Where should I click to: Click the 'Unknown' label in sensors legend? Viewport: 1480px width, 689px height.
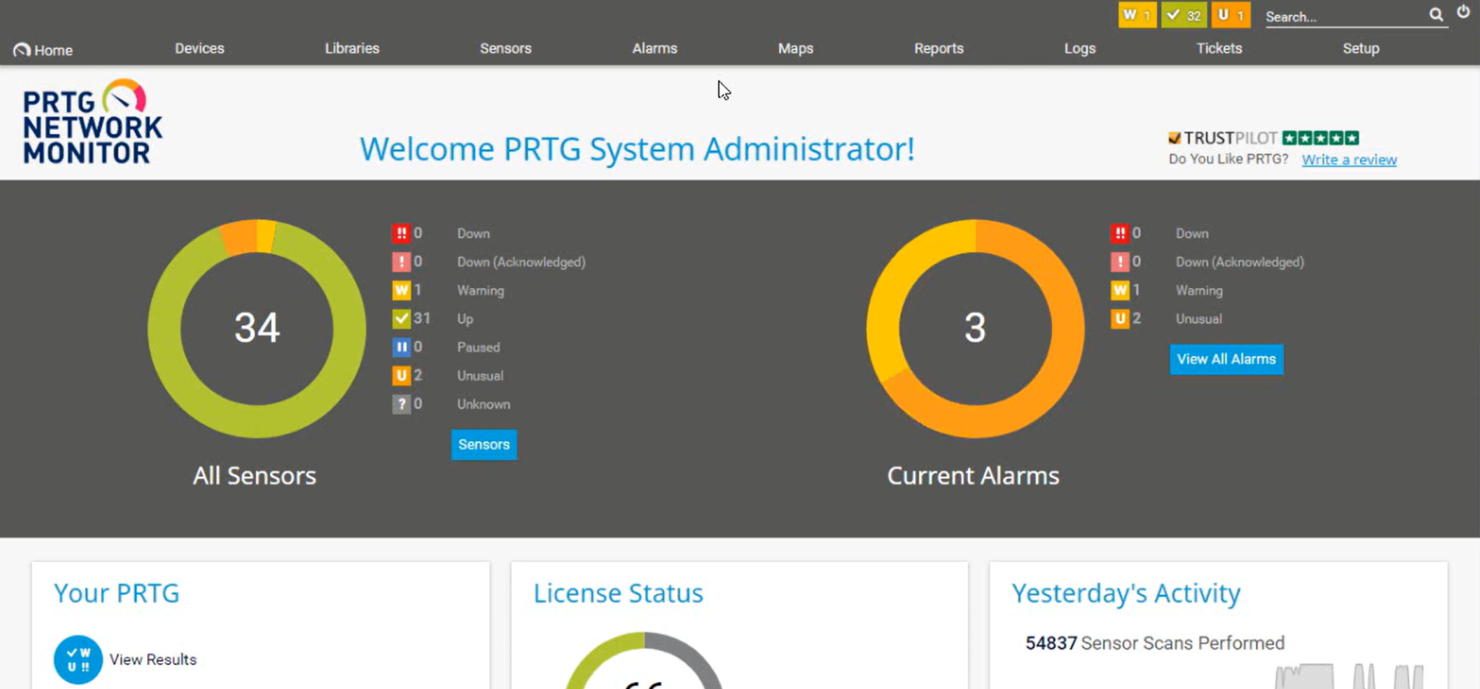(483, 404)
